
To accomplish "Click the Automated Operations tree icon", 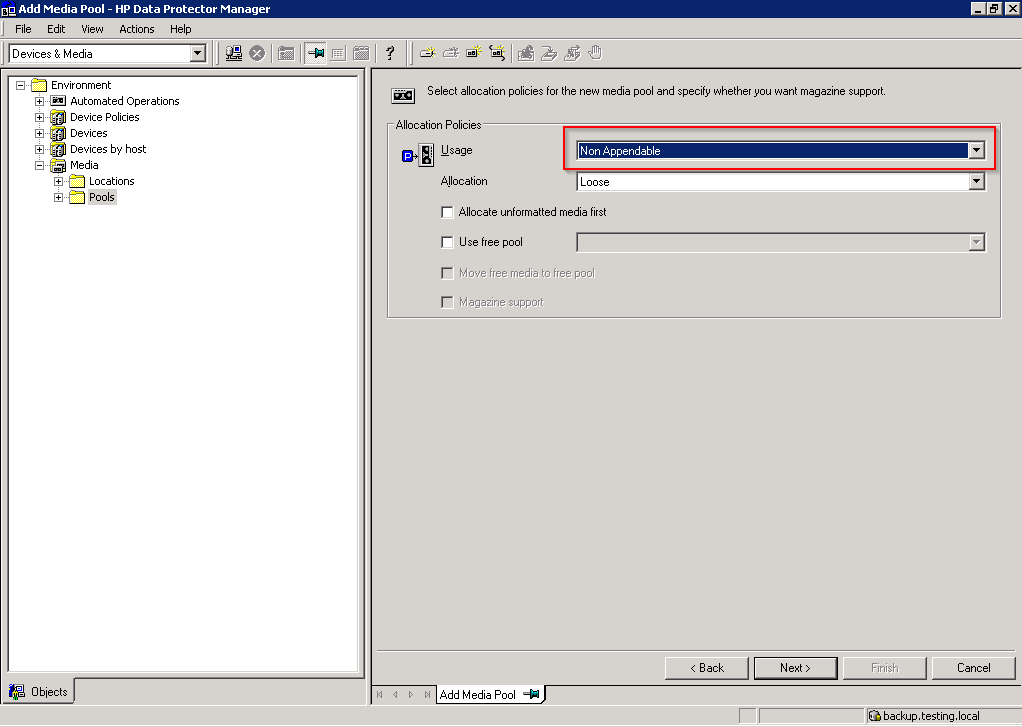I will 58,101.
